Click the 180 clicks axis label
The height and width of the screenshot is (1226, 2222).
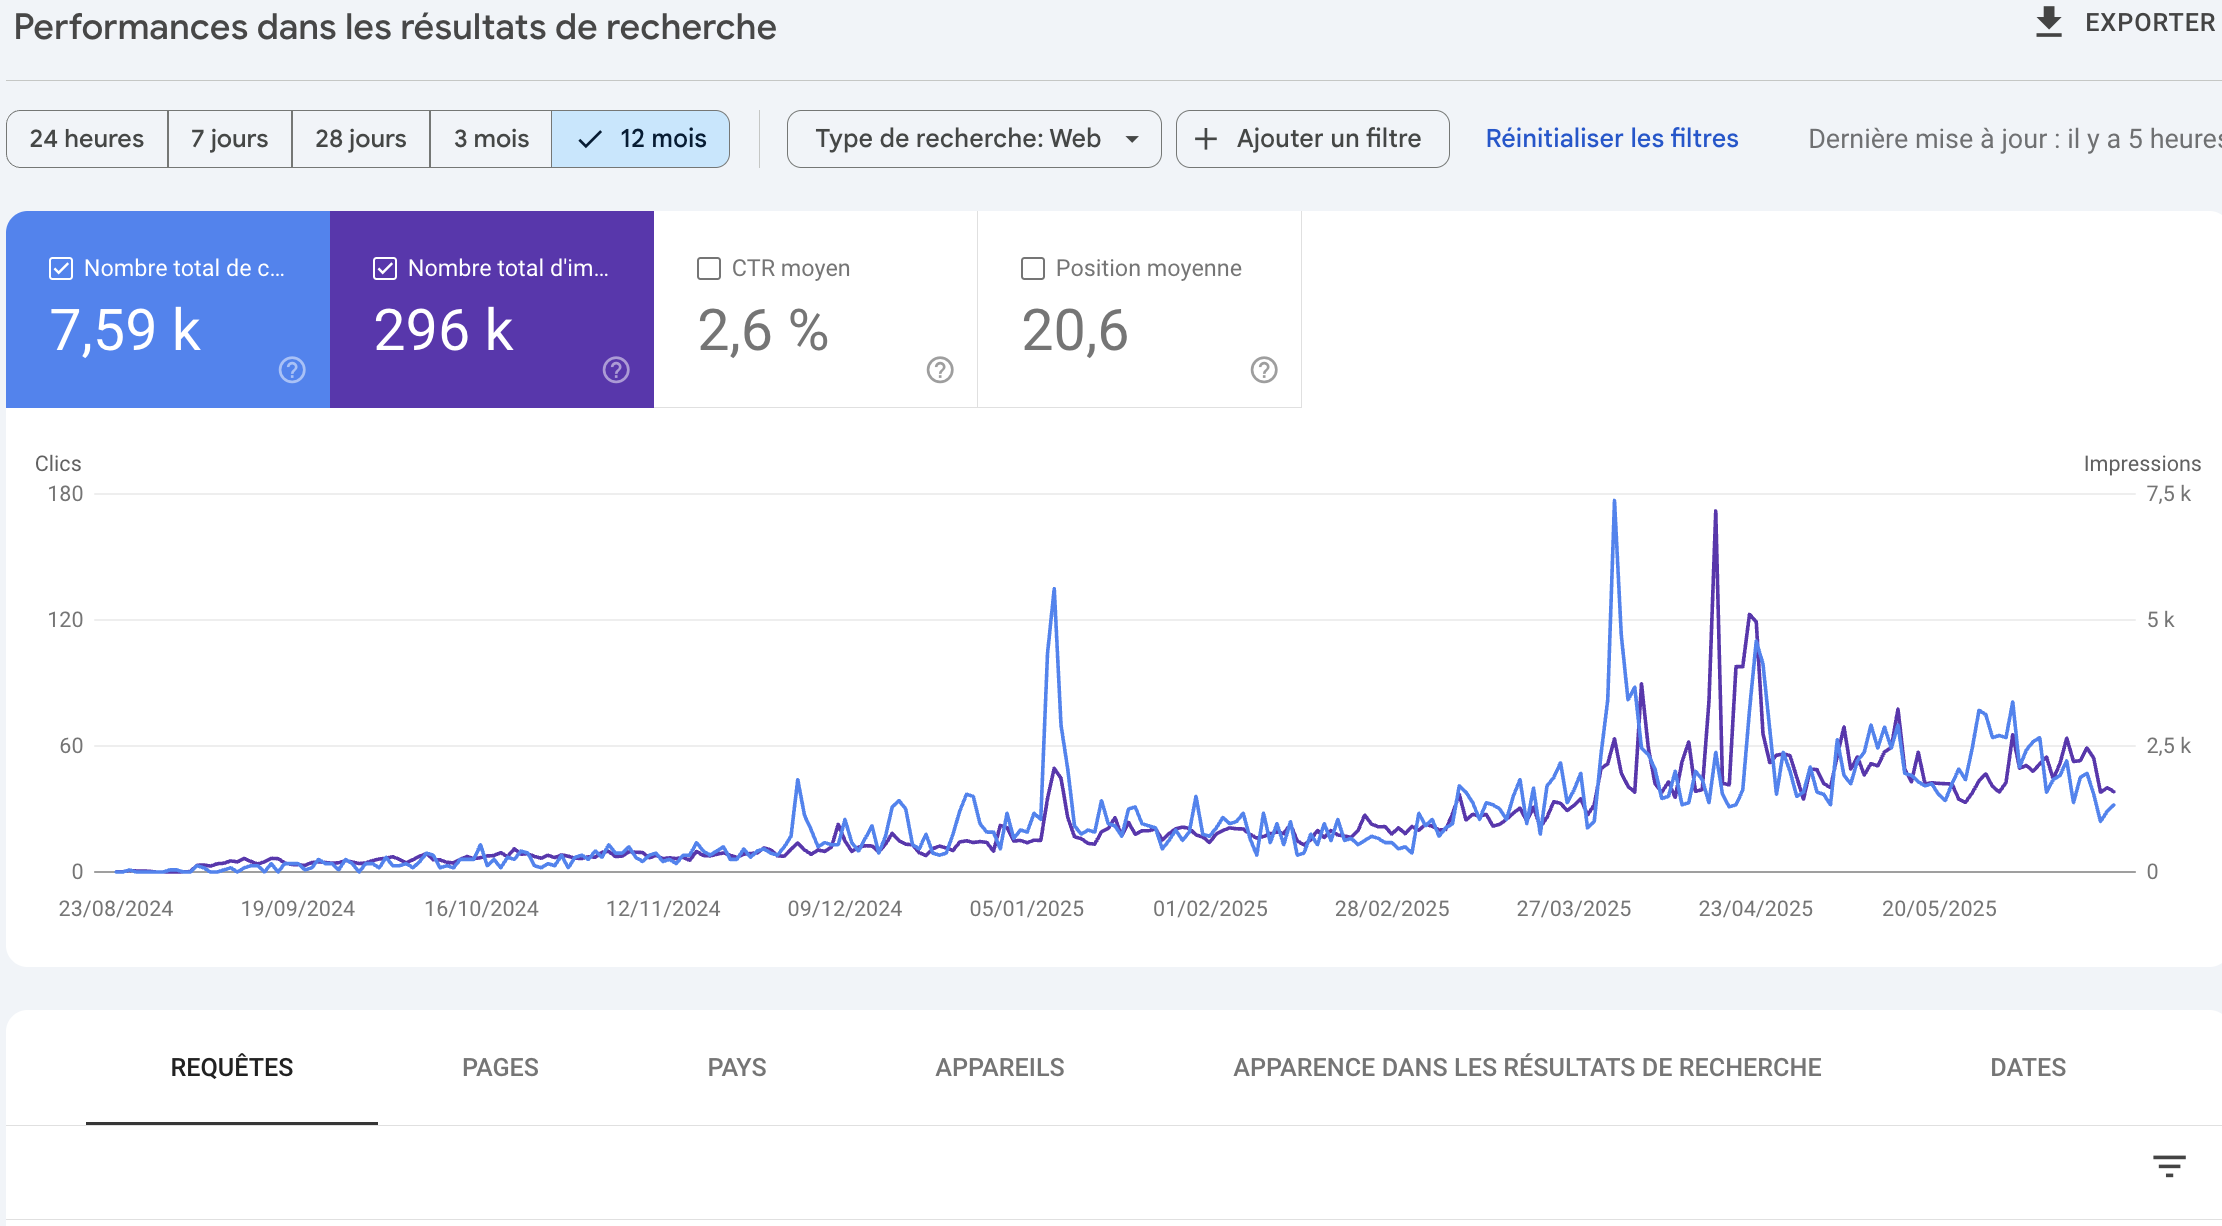pos(66,494)
